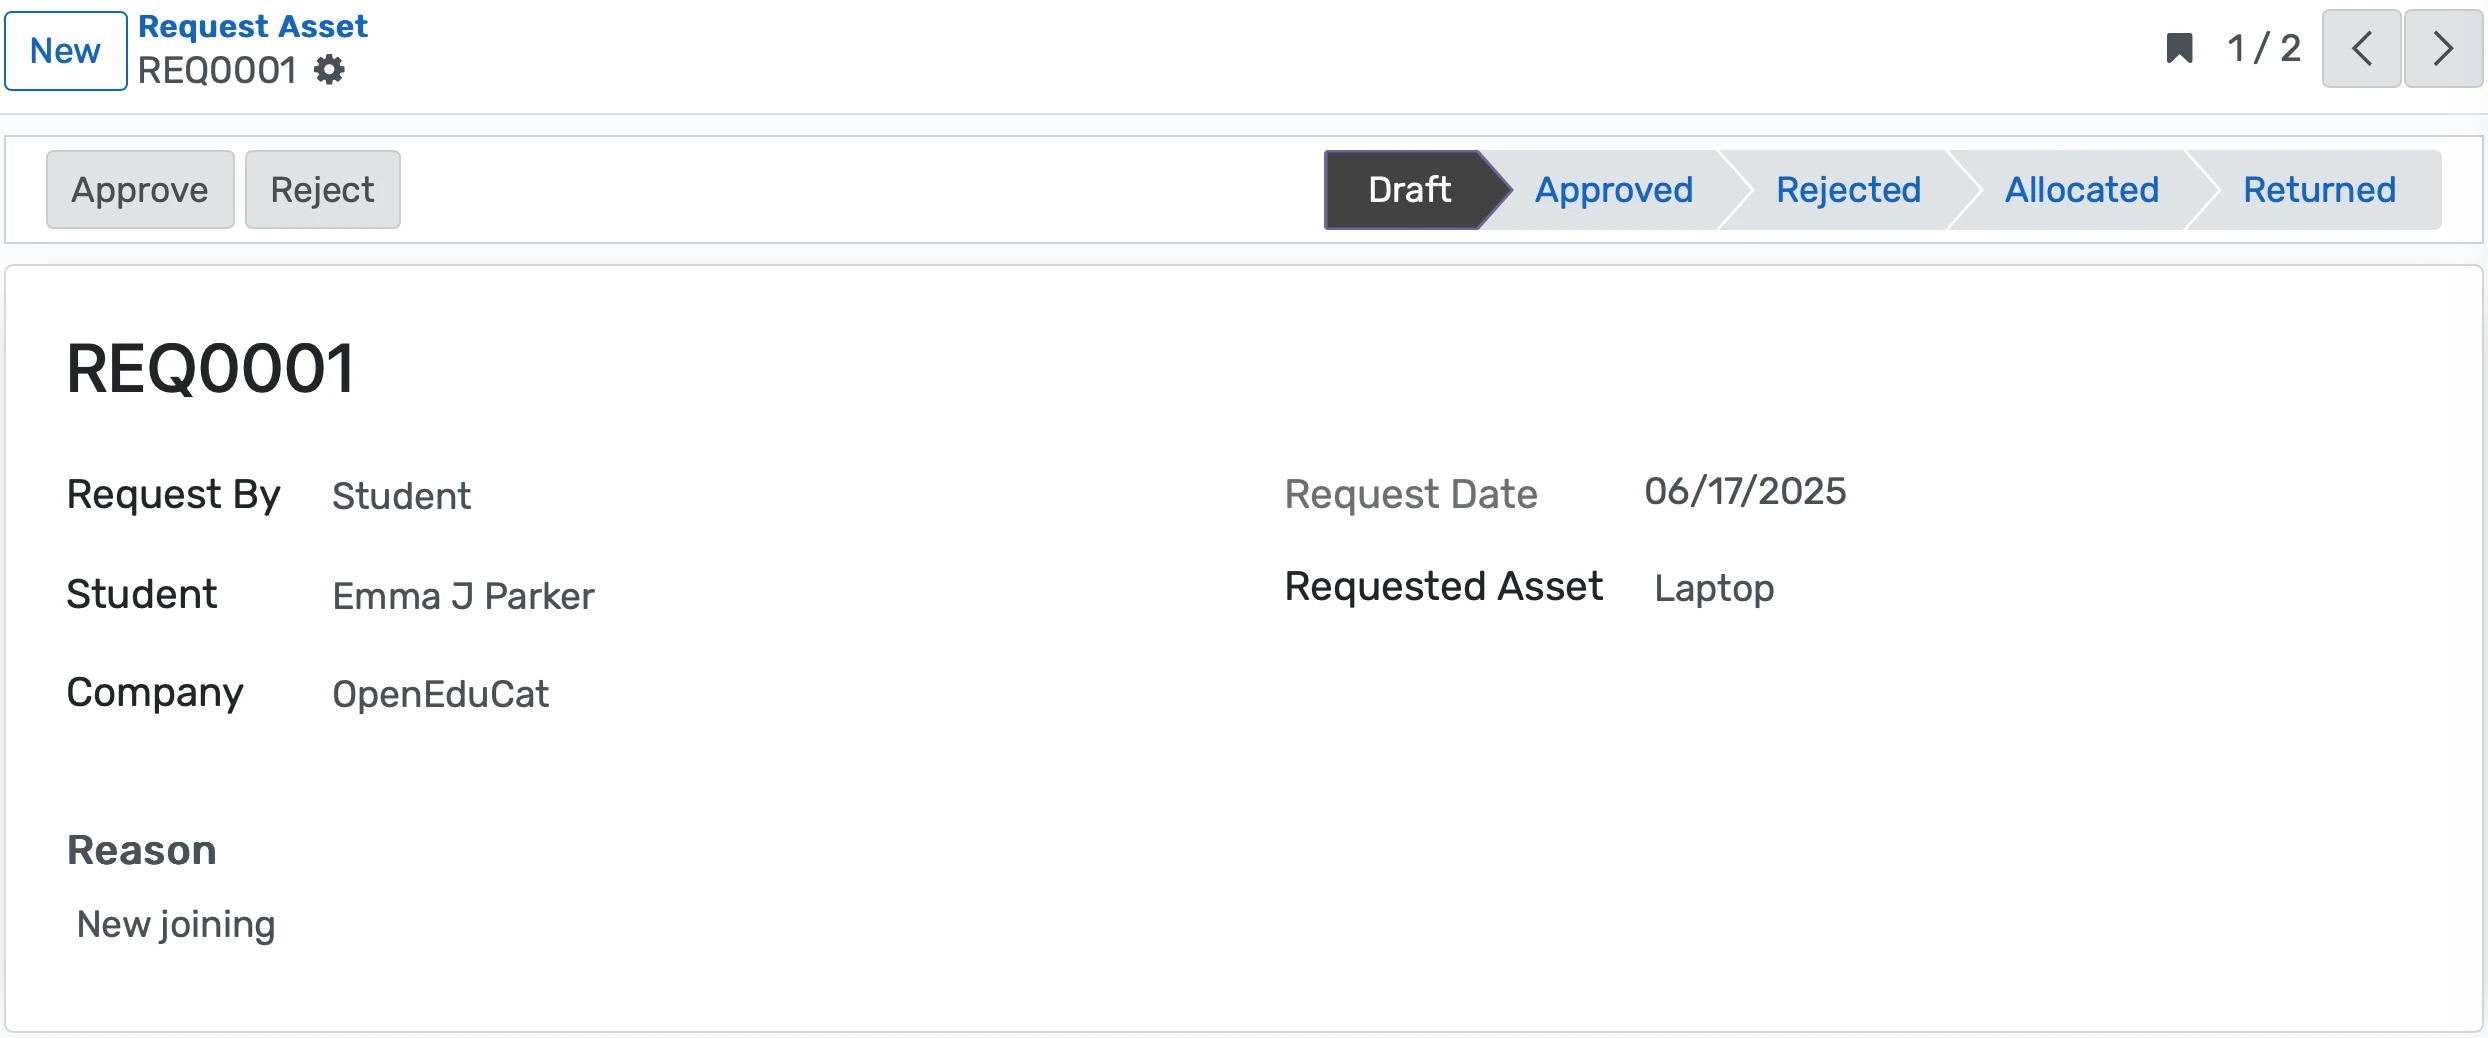The width and height of the screenshot is (2488, 1038).
Task: Toggle Request By to a different requester
Action: (401, 495)
